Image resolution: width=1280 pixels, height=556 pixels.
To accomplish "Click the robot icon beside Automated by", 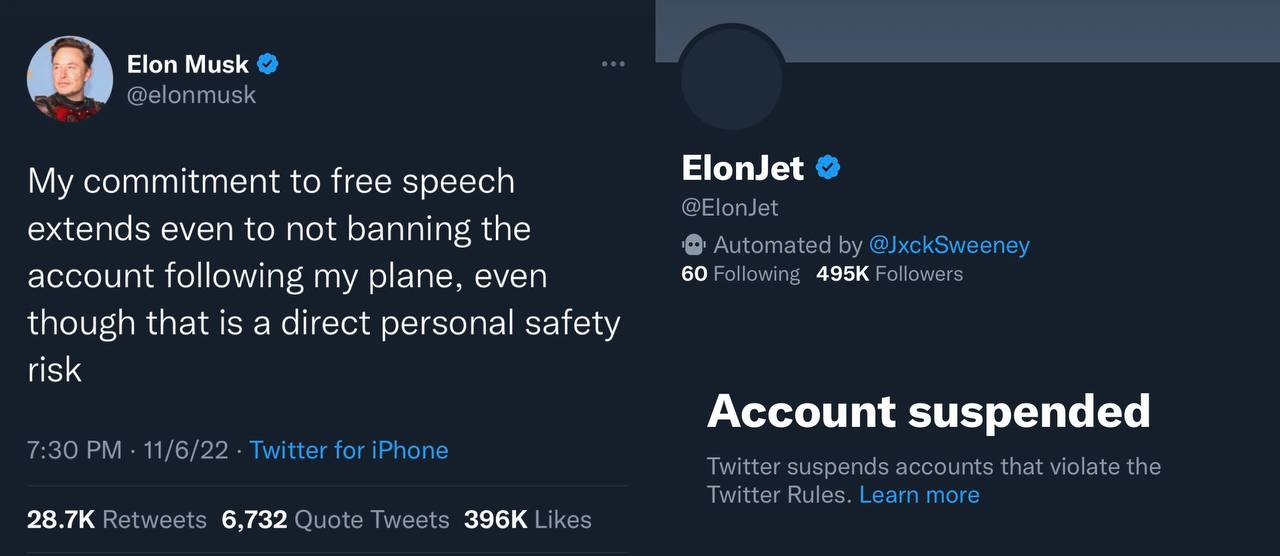I will 694,245.
